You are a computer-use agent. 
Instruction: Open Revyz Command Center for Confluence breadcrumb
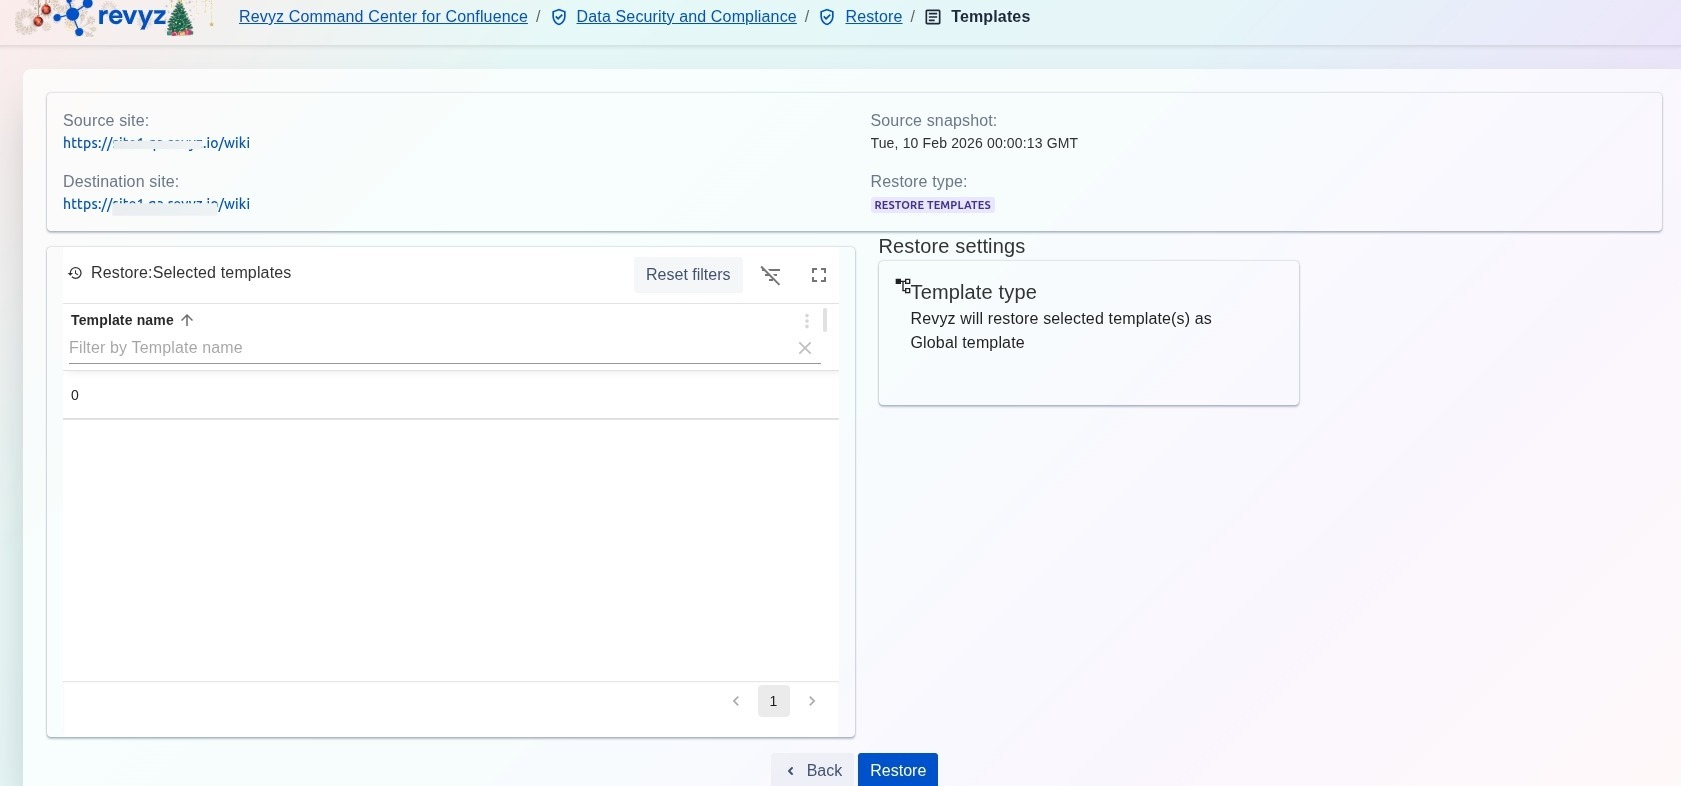point(383,17)
